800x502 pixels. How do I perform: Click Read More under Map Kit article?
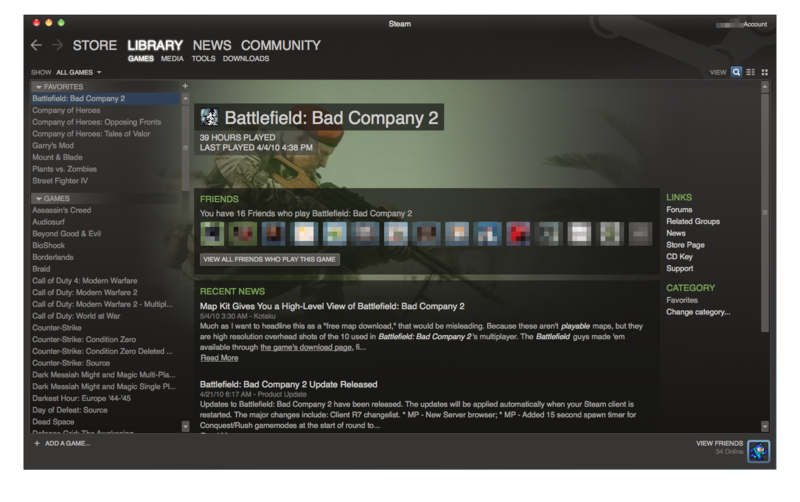point(219,358)
